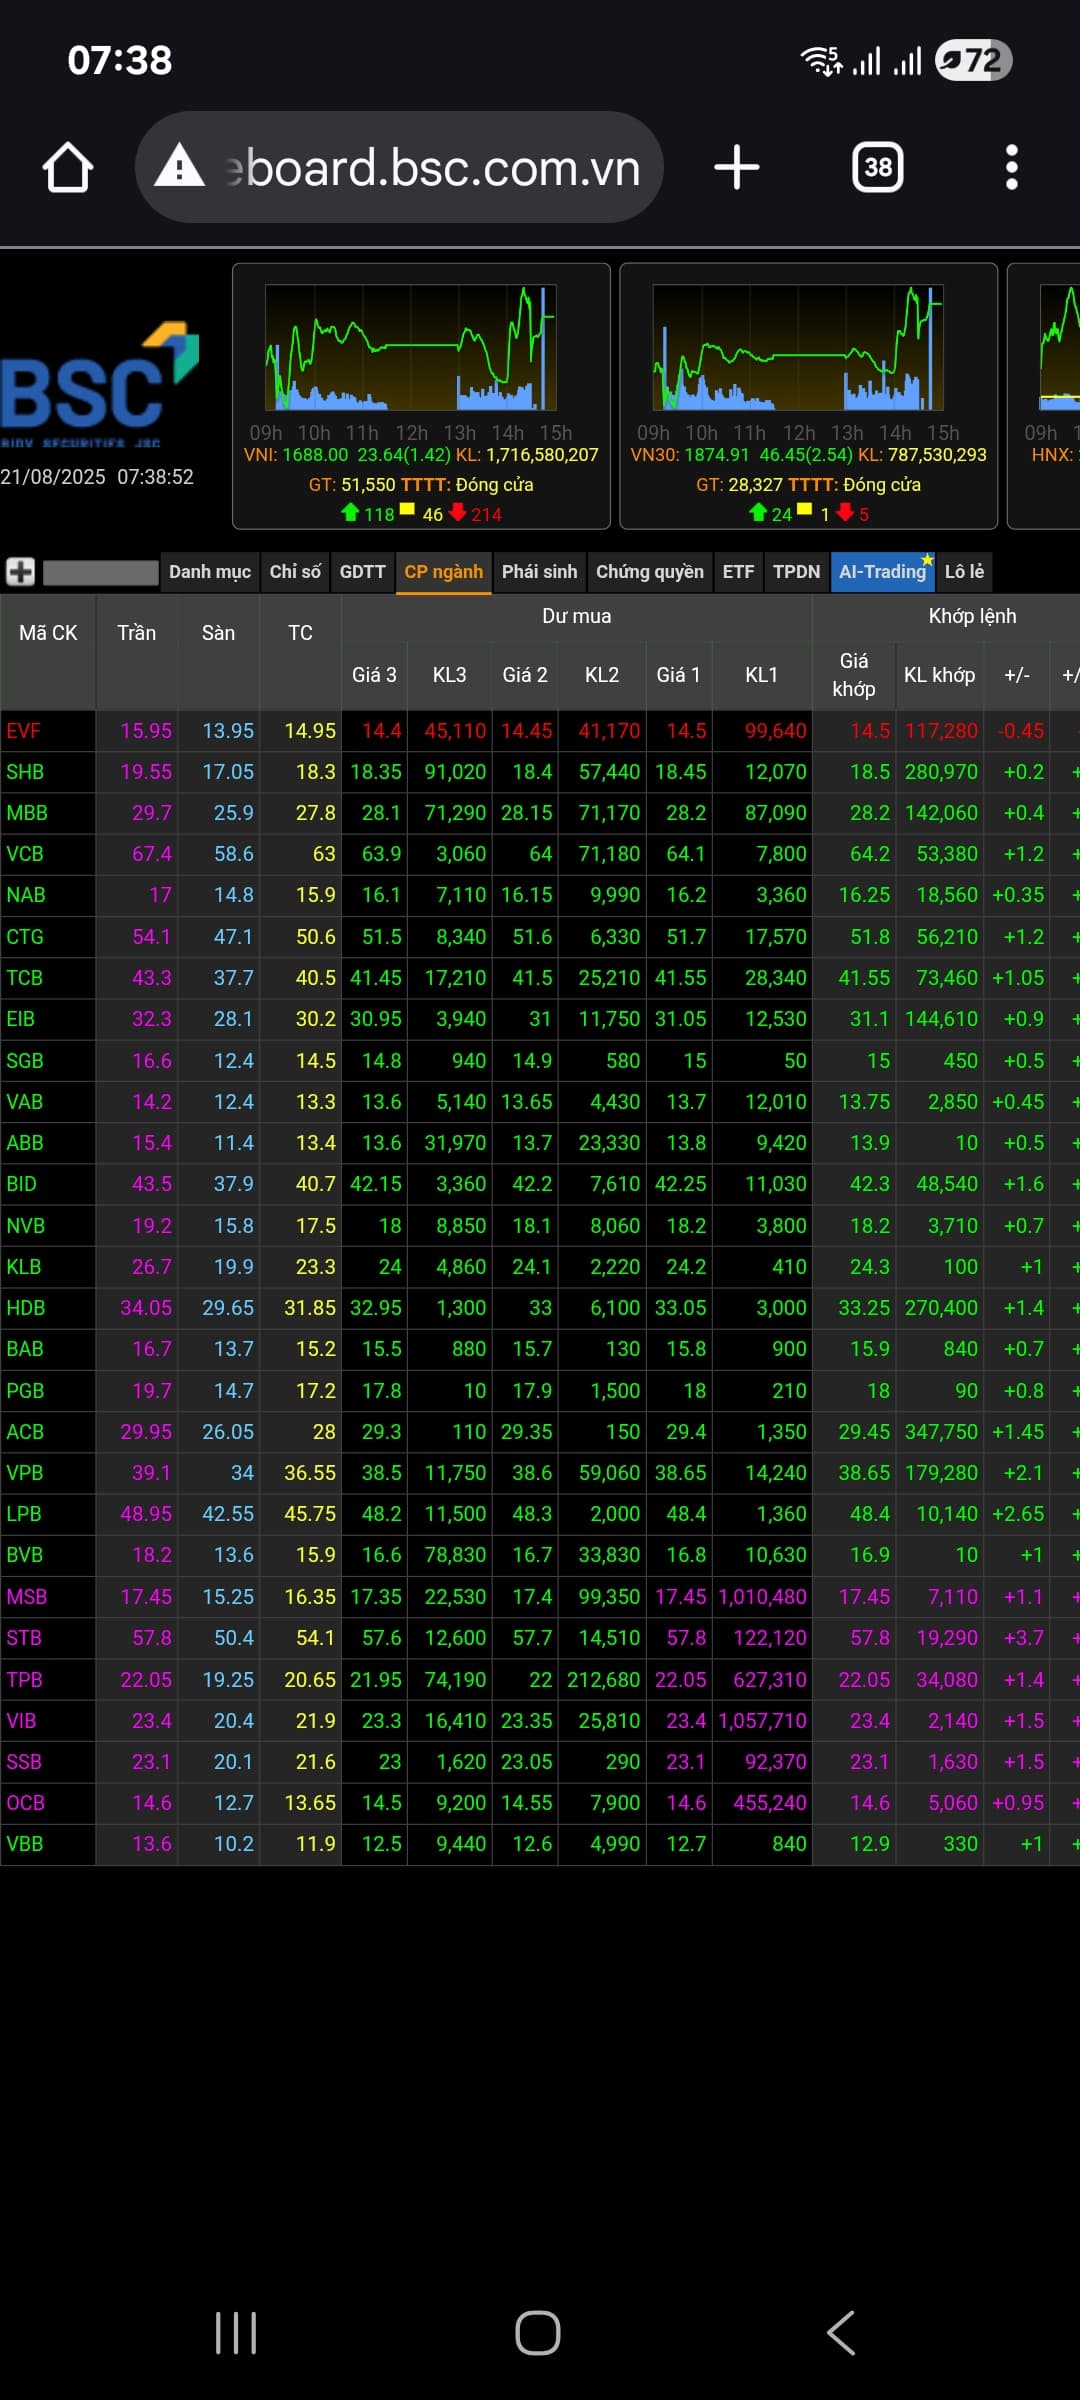1080x2400 pixels.
Task: Open the AI-Trading tab
Action: click(x=883, y=572)
